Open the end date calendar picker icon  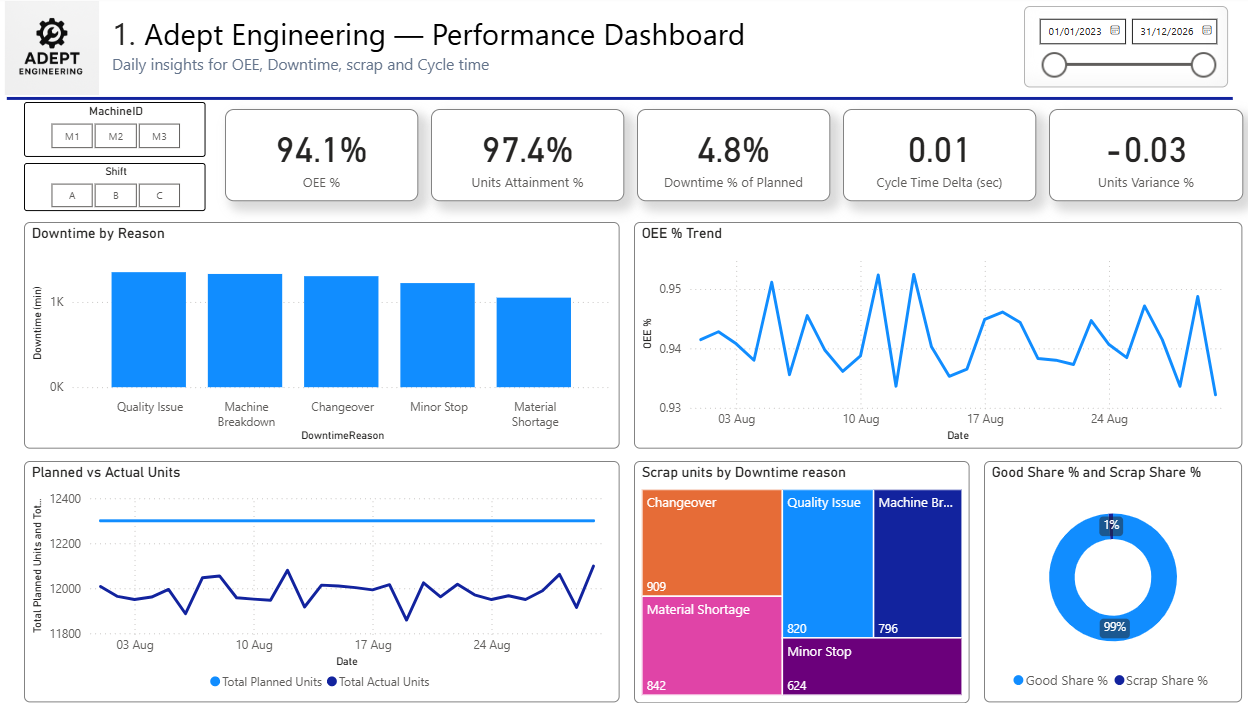tap(1207, 31)
